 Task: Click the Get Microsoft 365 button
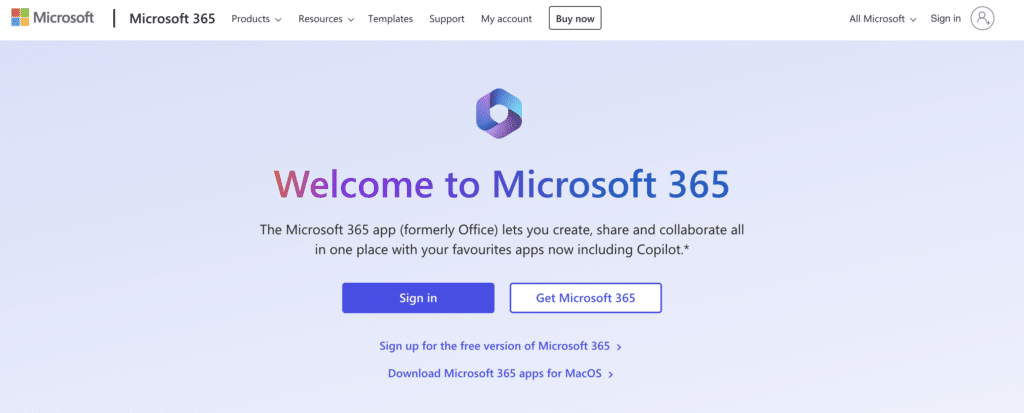point(586,298)
